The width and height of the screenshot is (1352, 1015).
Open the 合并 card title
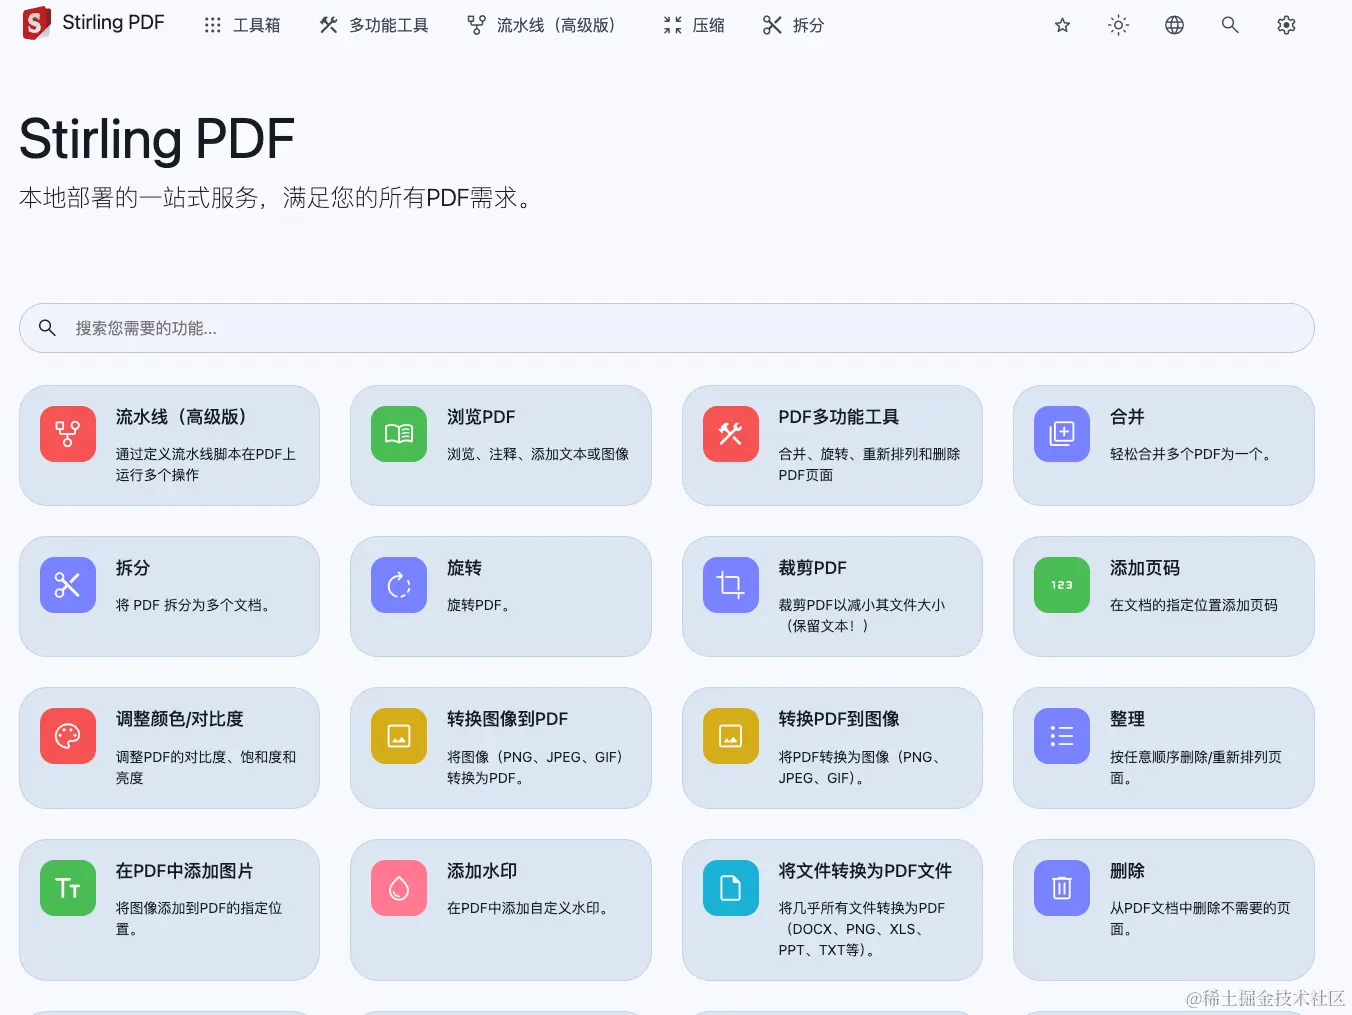coord(1127,417)
